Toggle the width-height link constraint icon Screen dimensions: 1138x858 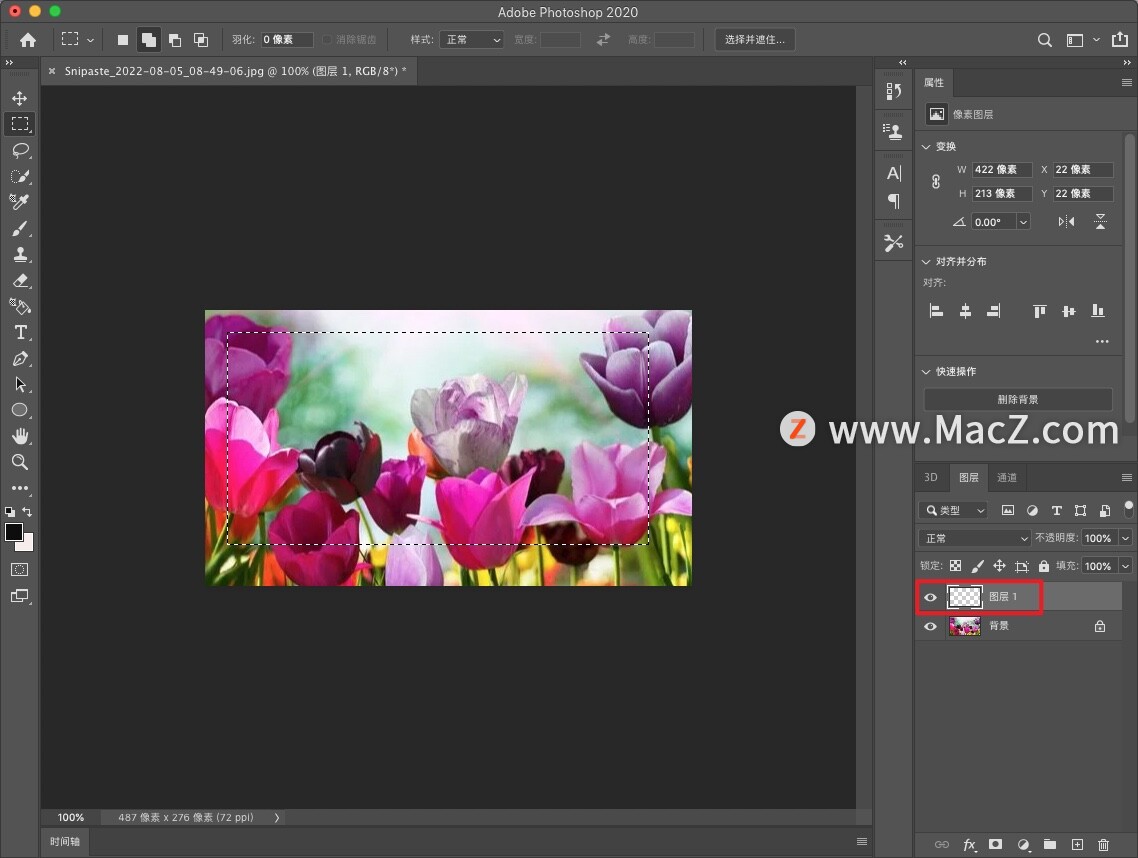point(936,181)
